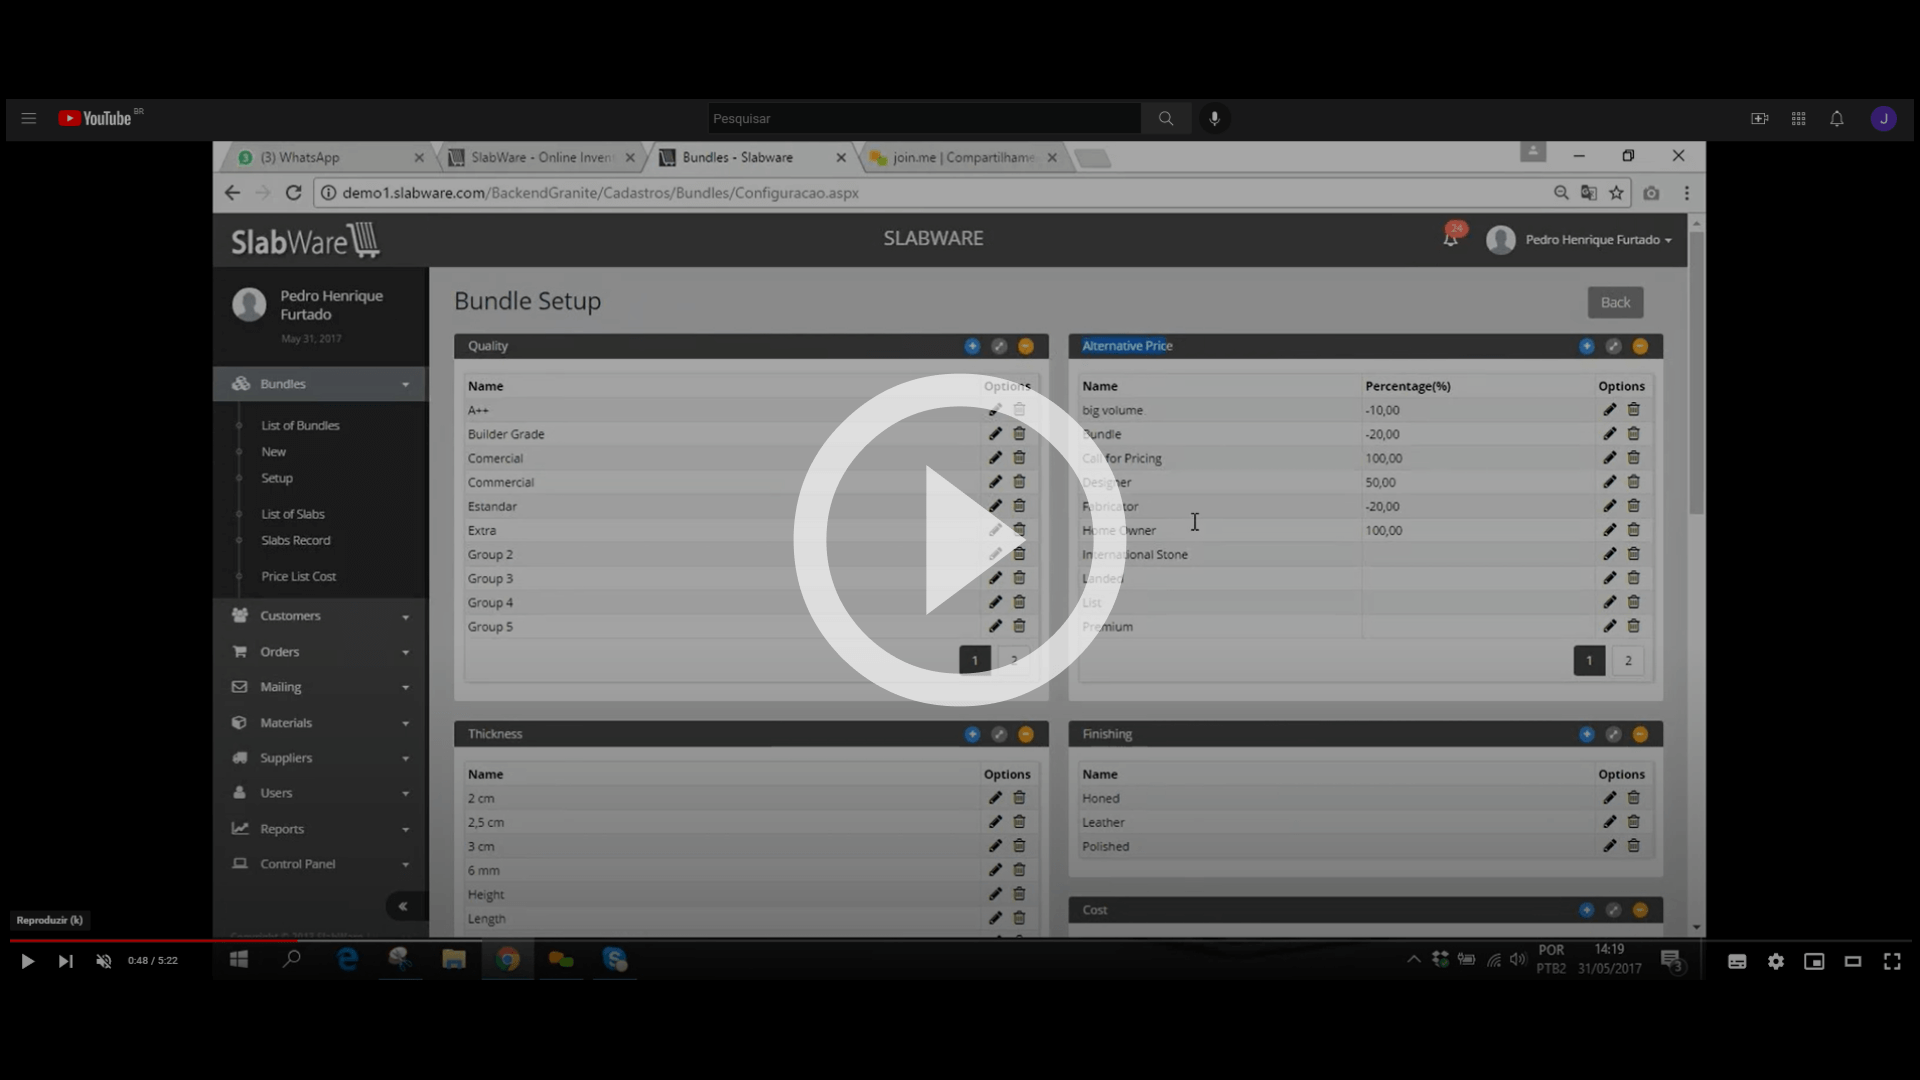This screenshot has width=1920, height=1080.
Task: Open YouTube create video icon
Action: 1760,118
